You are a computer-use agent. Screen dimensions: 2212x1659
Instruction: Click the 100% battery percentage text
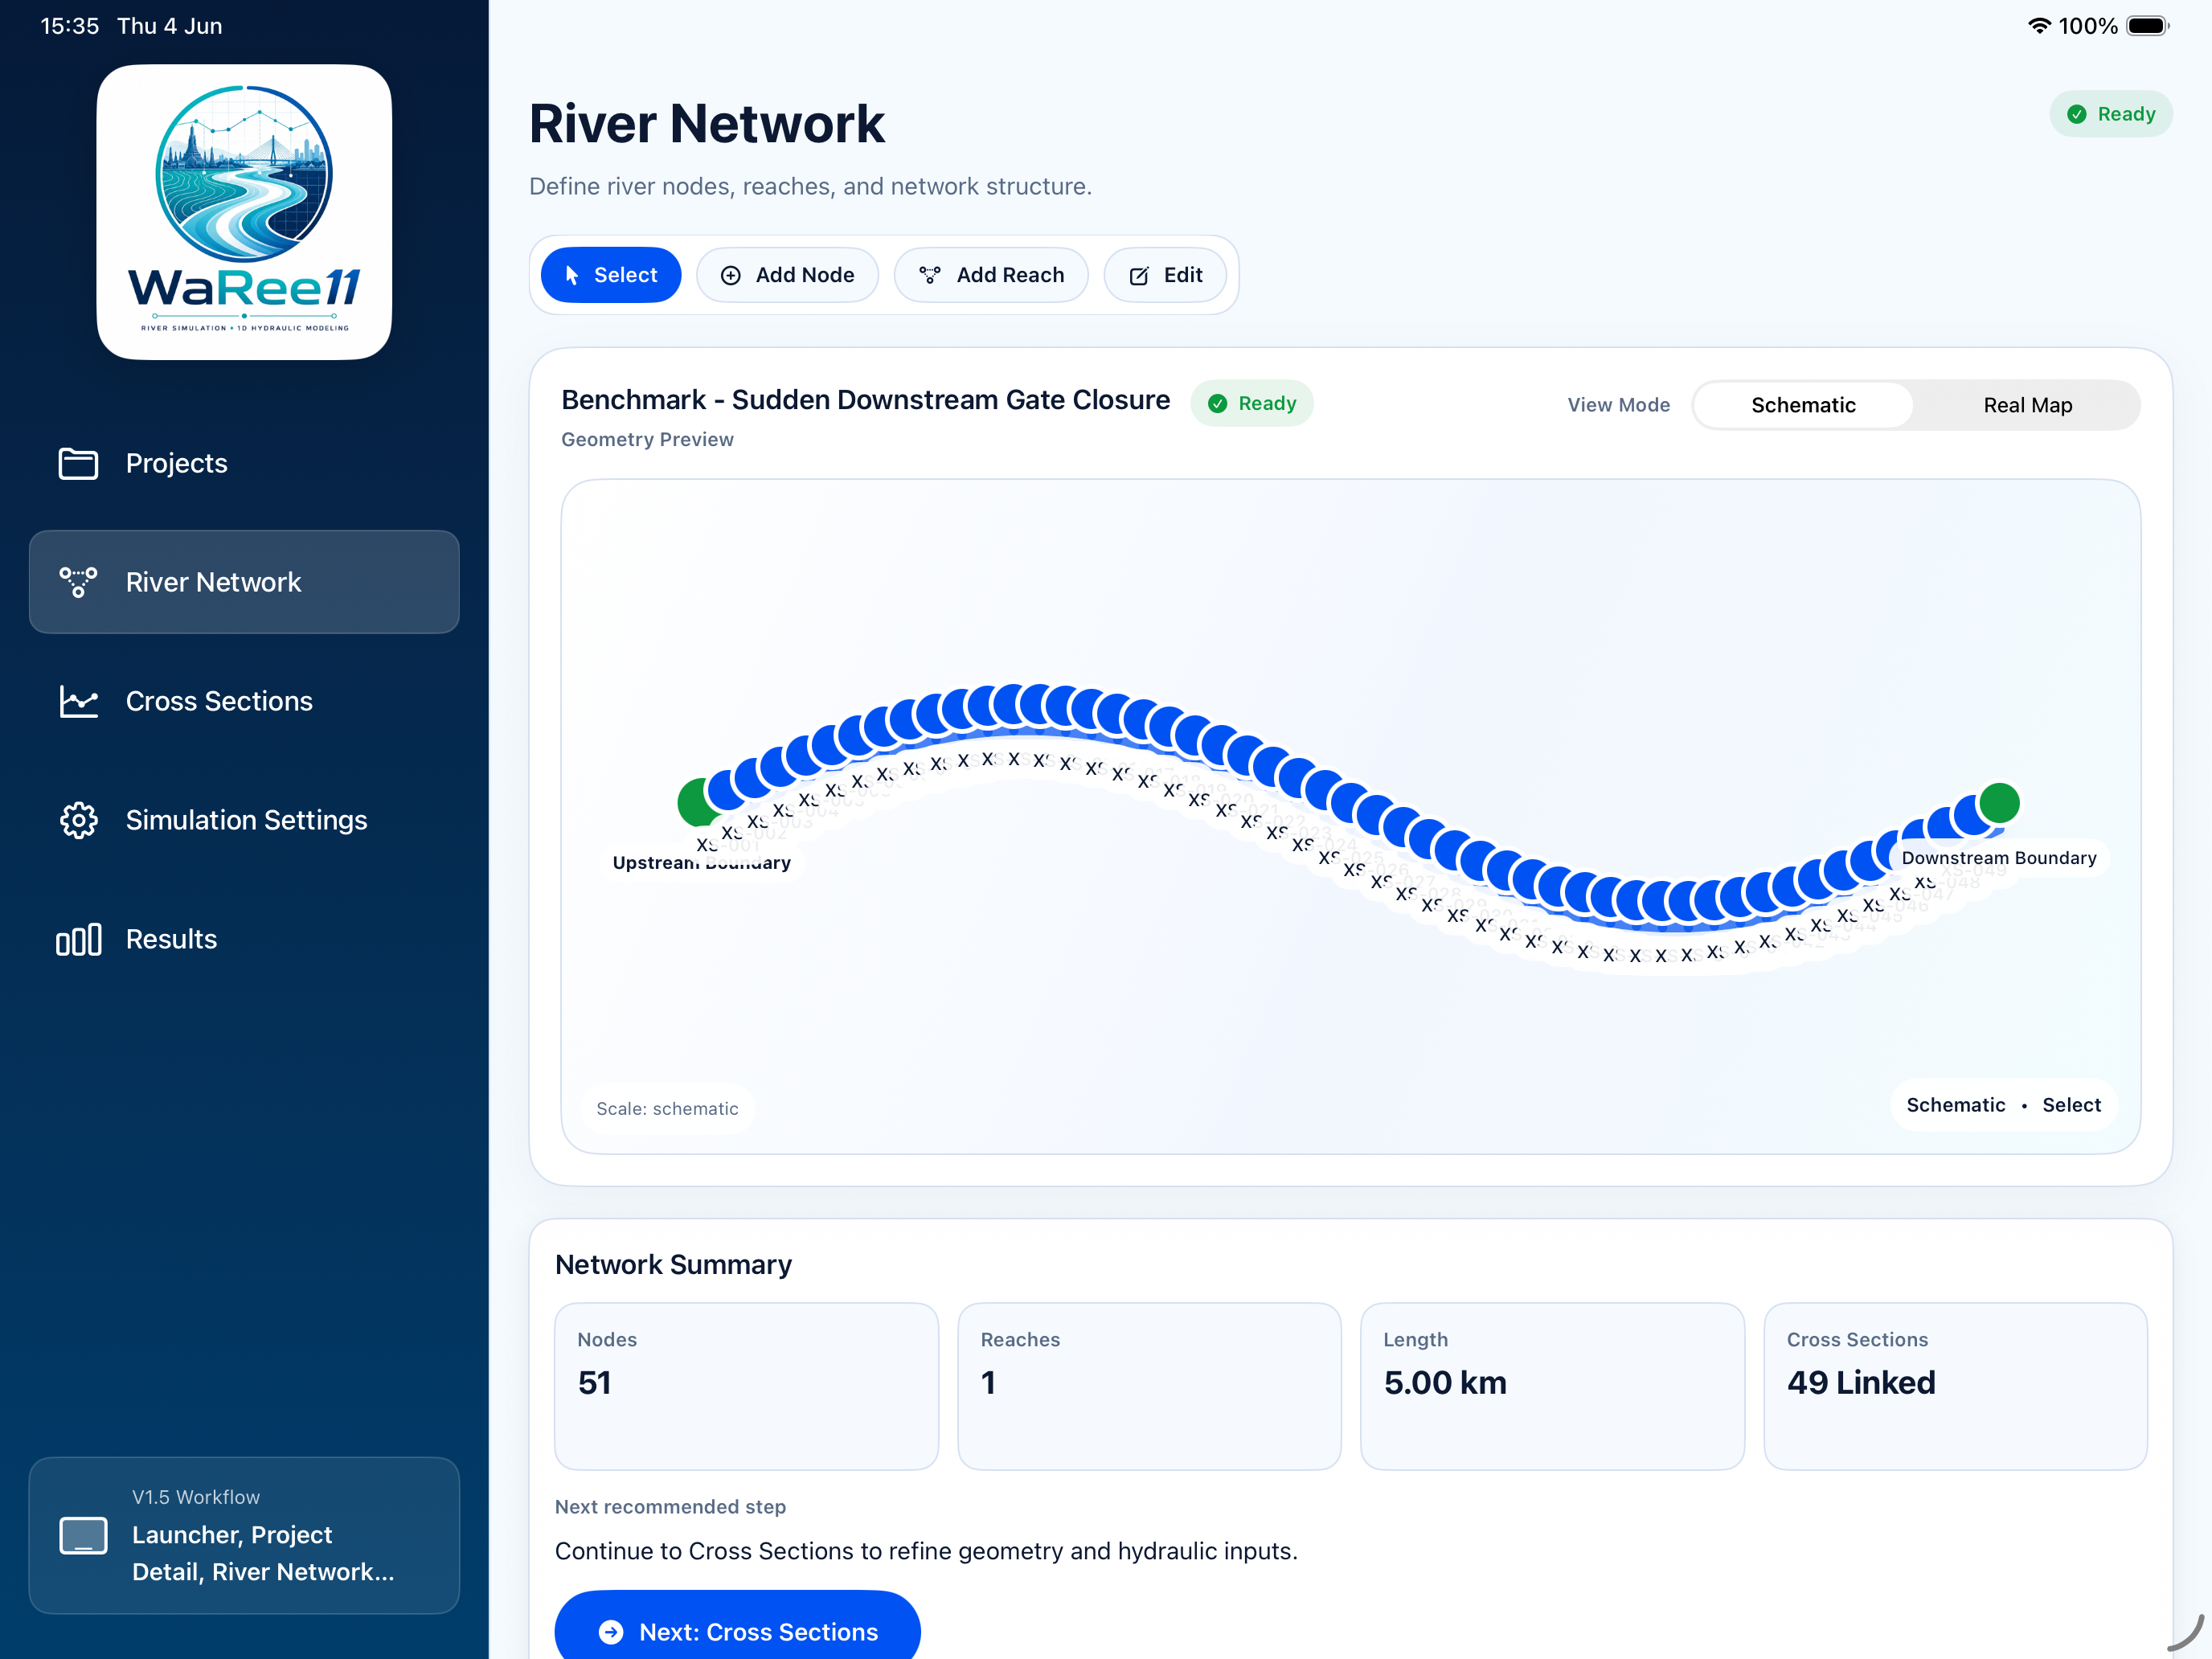coord(2088,26)
